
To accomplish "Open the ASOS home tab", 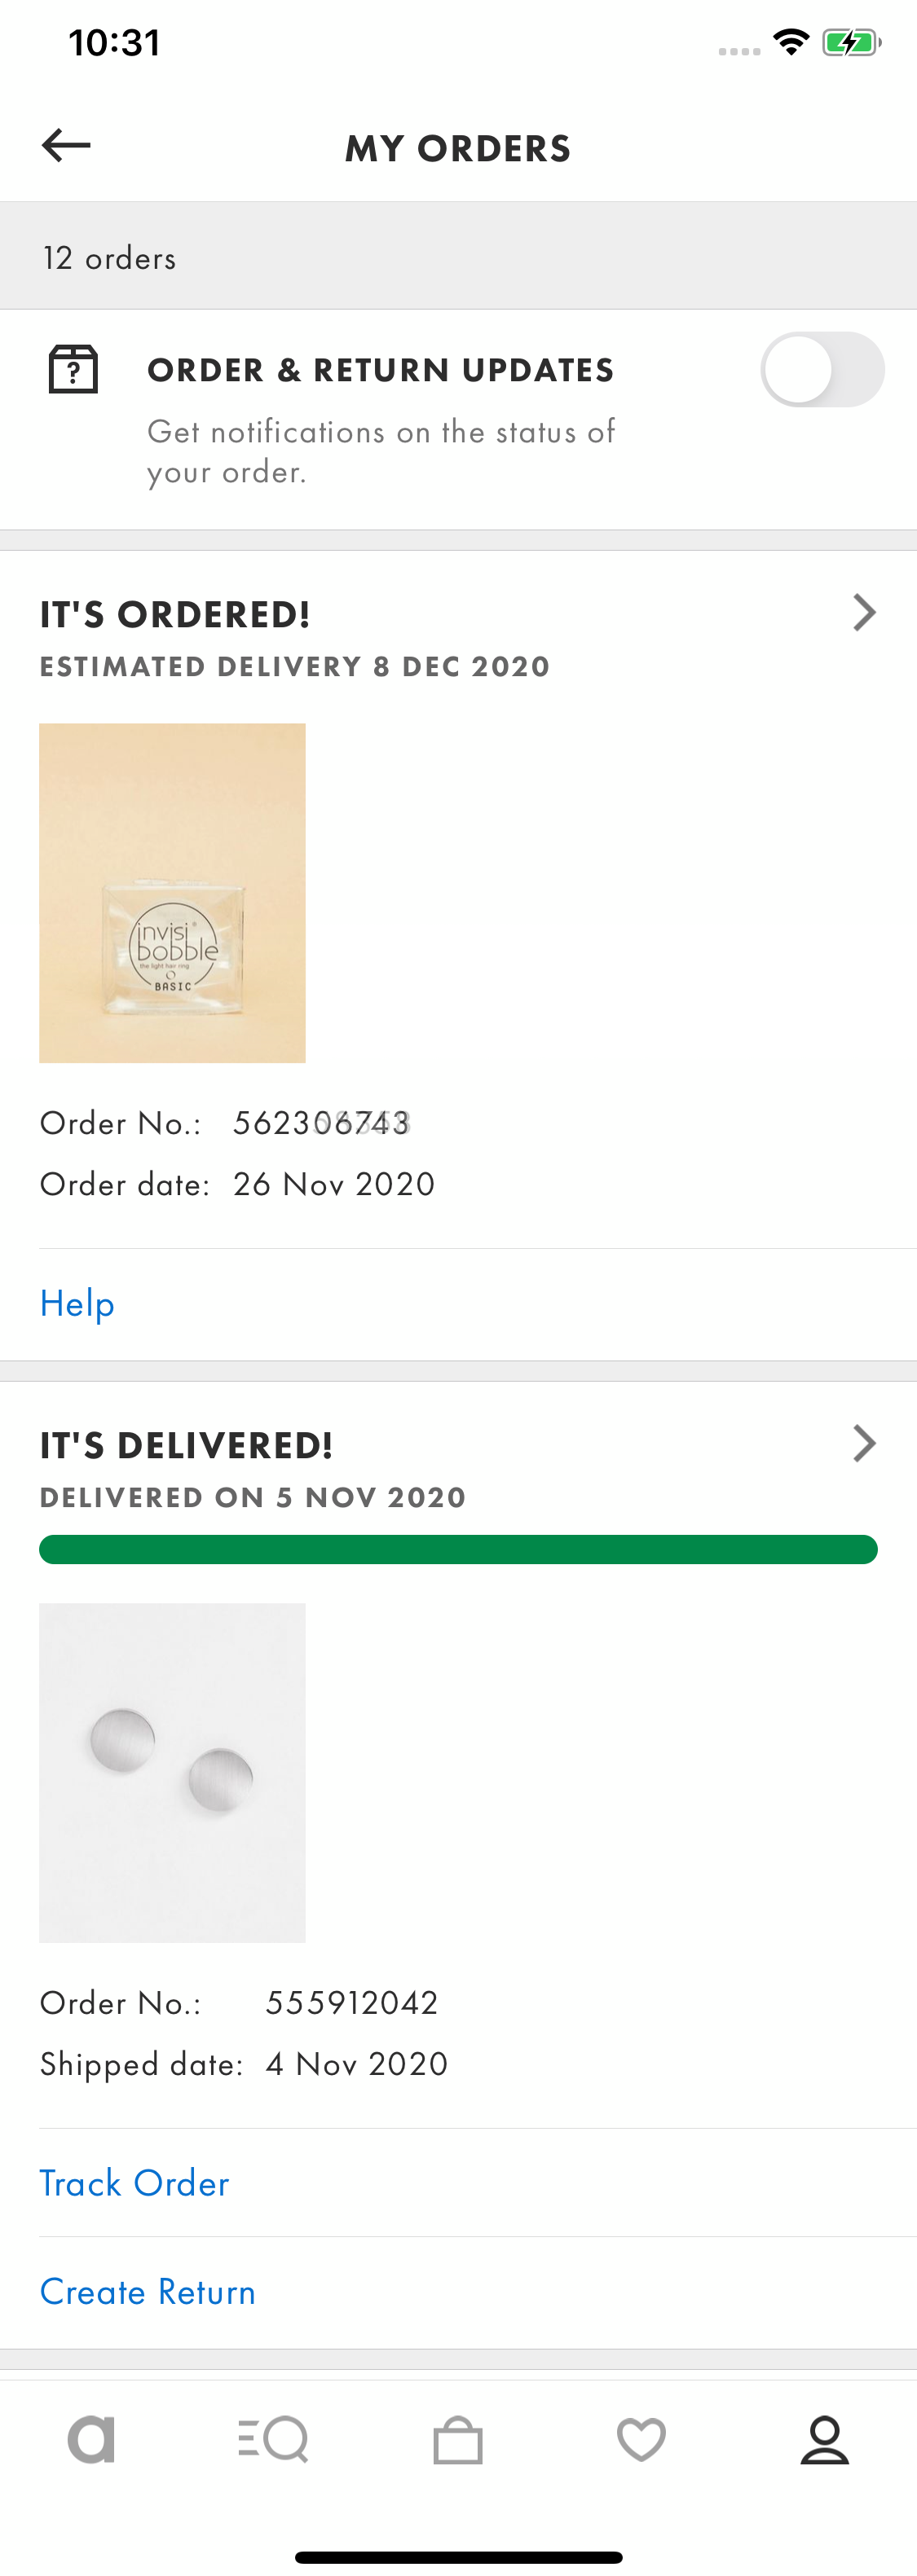I will click(90, 2438).
